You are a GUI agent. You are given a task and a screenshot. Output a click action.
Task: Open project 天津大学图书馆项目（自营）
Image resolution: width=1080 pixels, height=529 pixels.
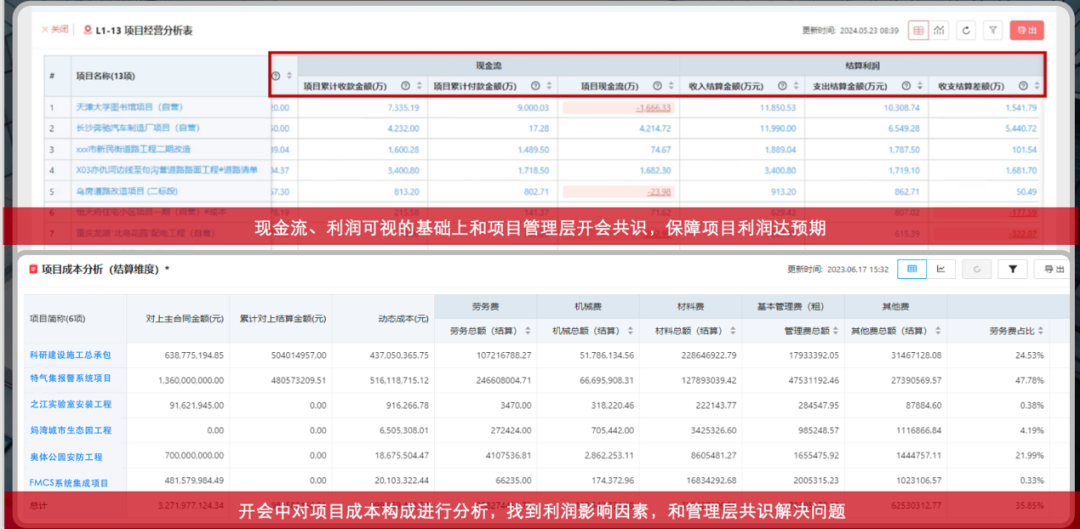click(129, 107)
